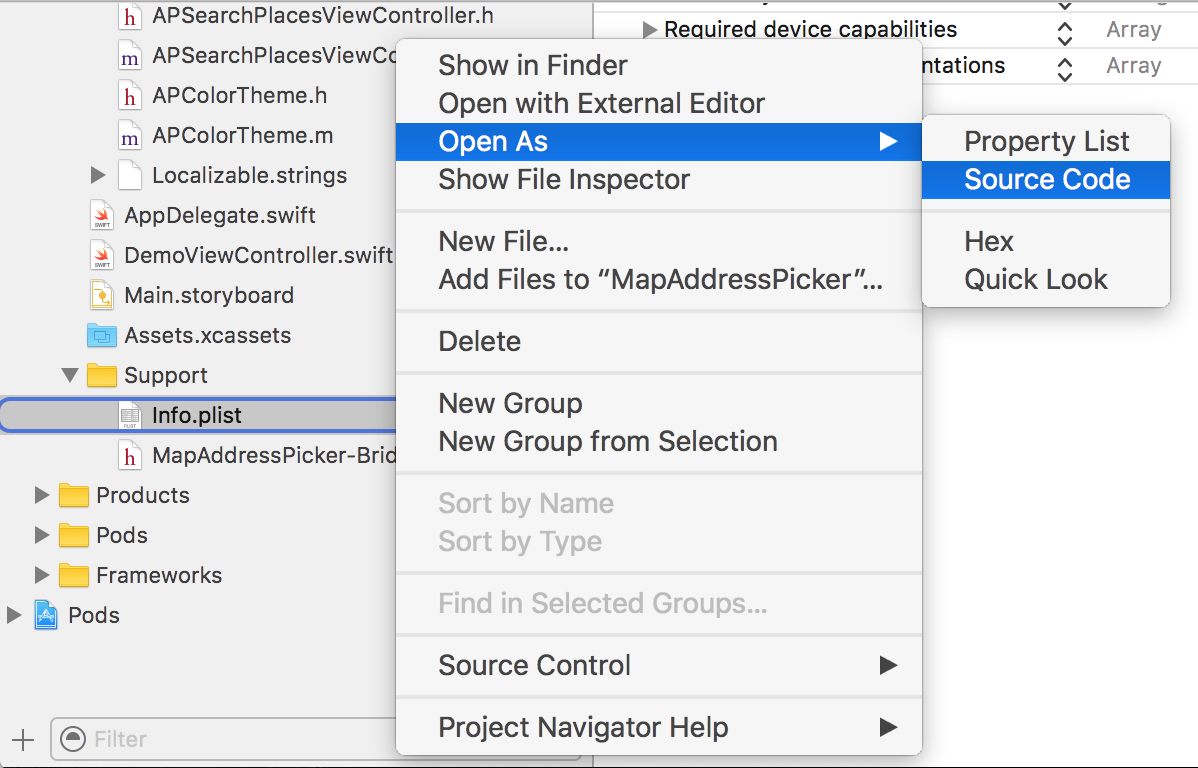
Task: Click the Main.storyboard file icon
Action: [101, 296]
